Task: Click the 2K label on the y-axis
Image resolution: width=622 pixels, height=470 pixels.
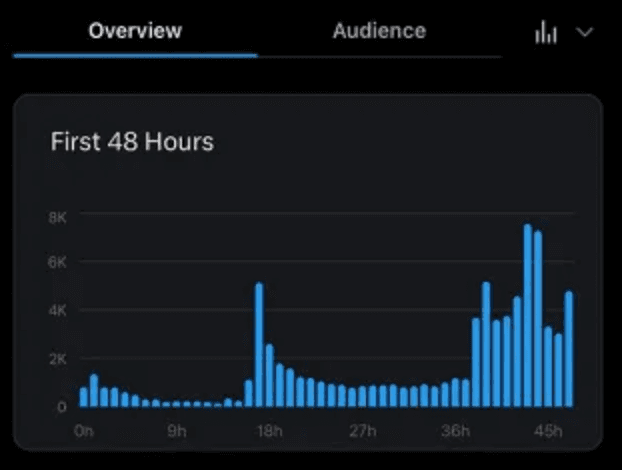Action: [x=57, y=359]
